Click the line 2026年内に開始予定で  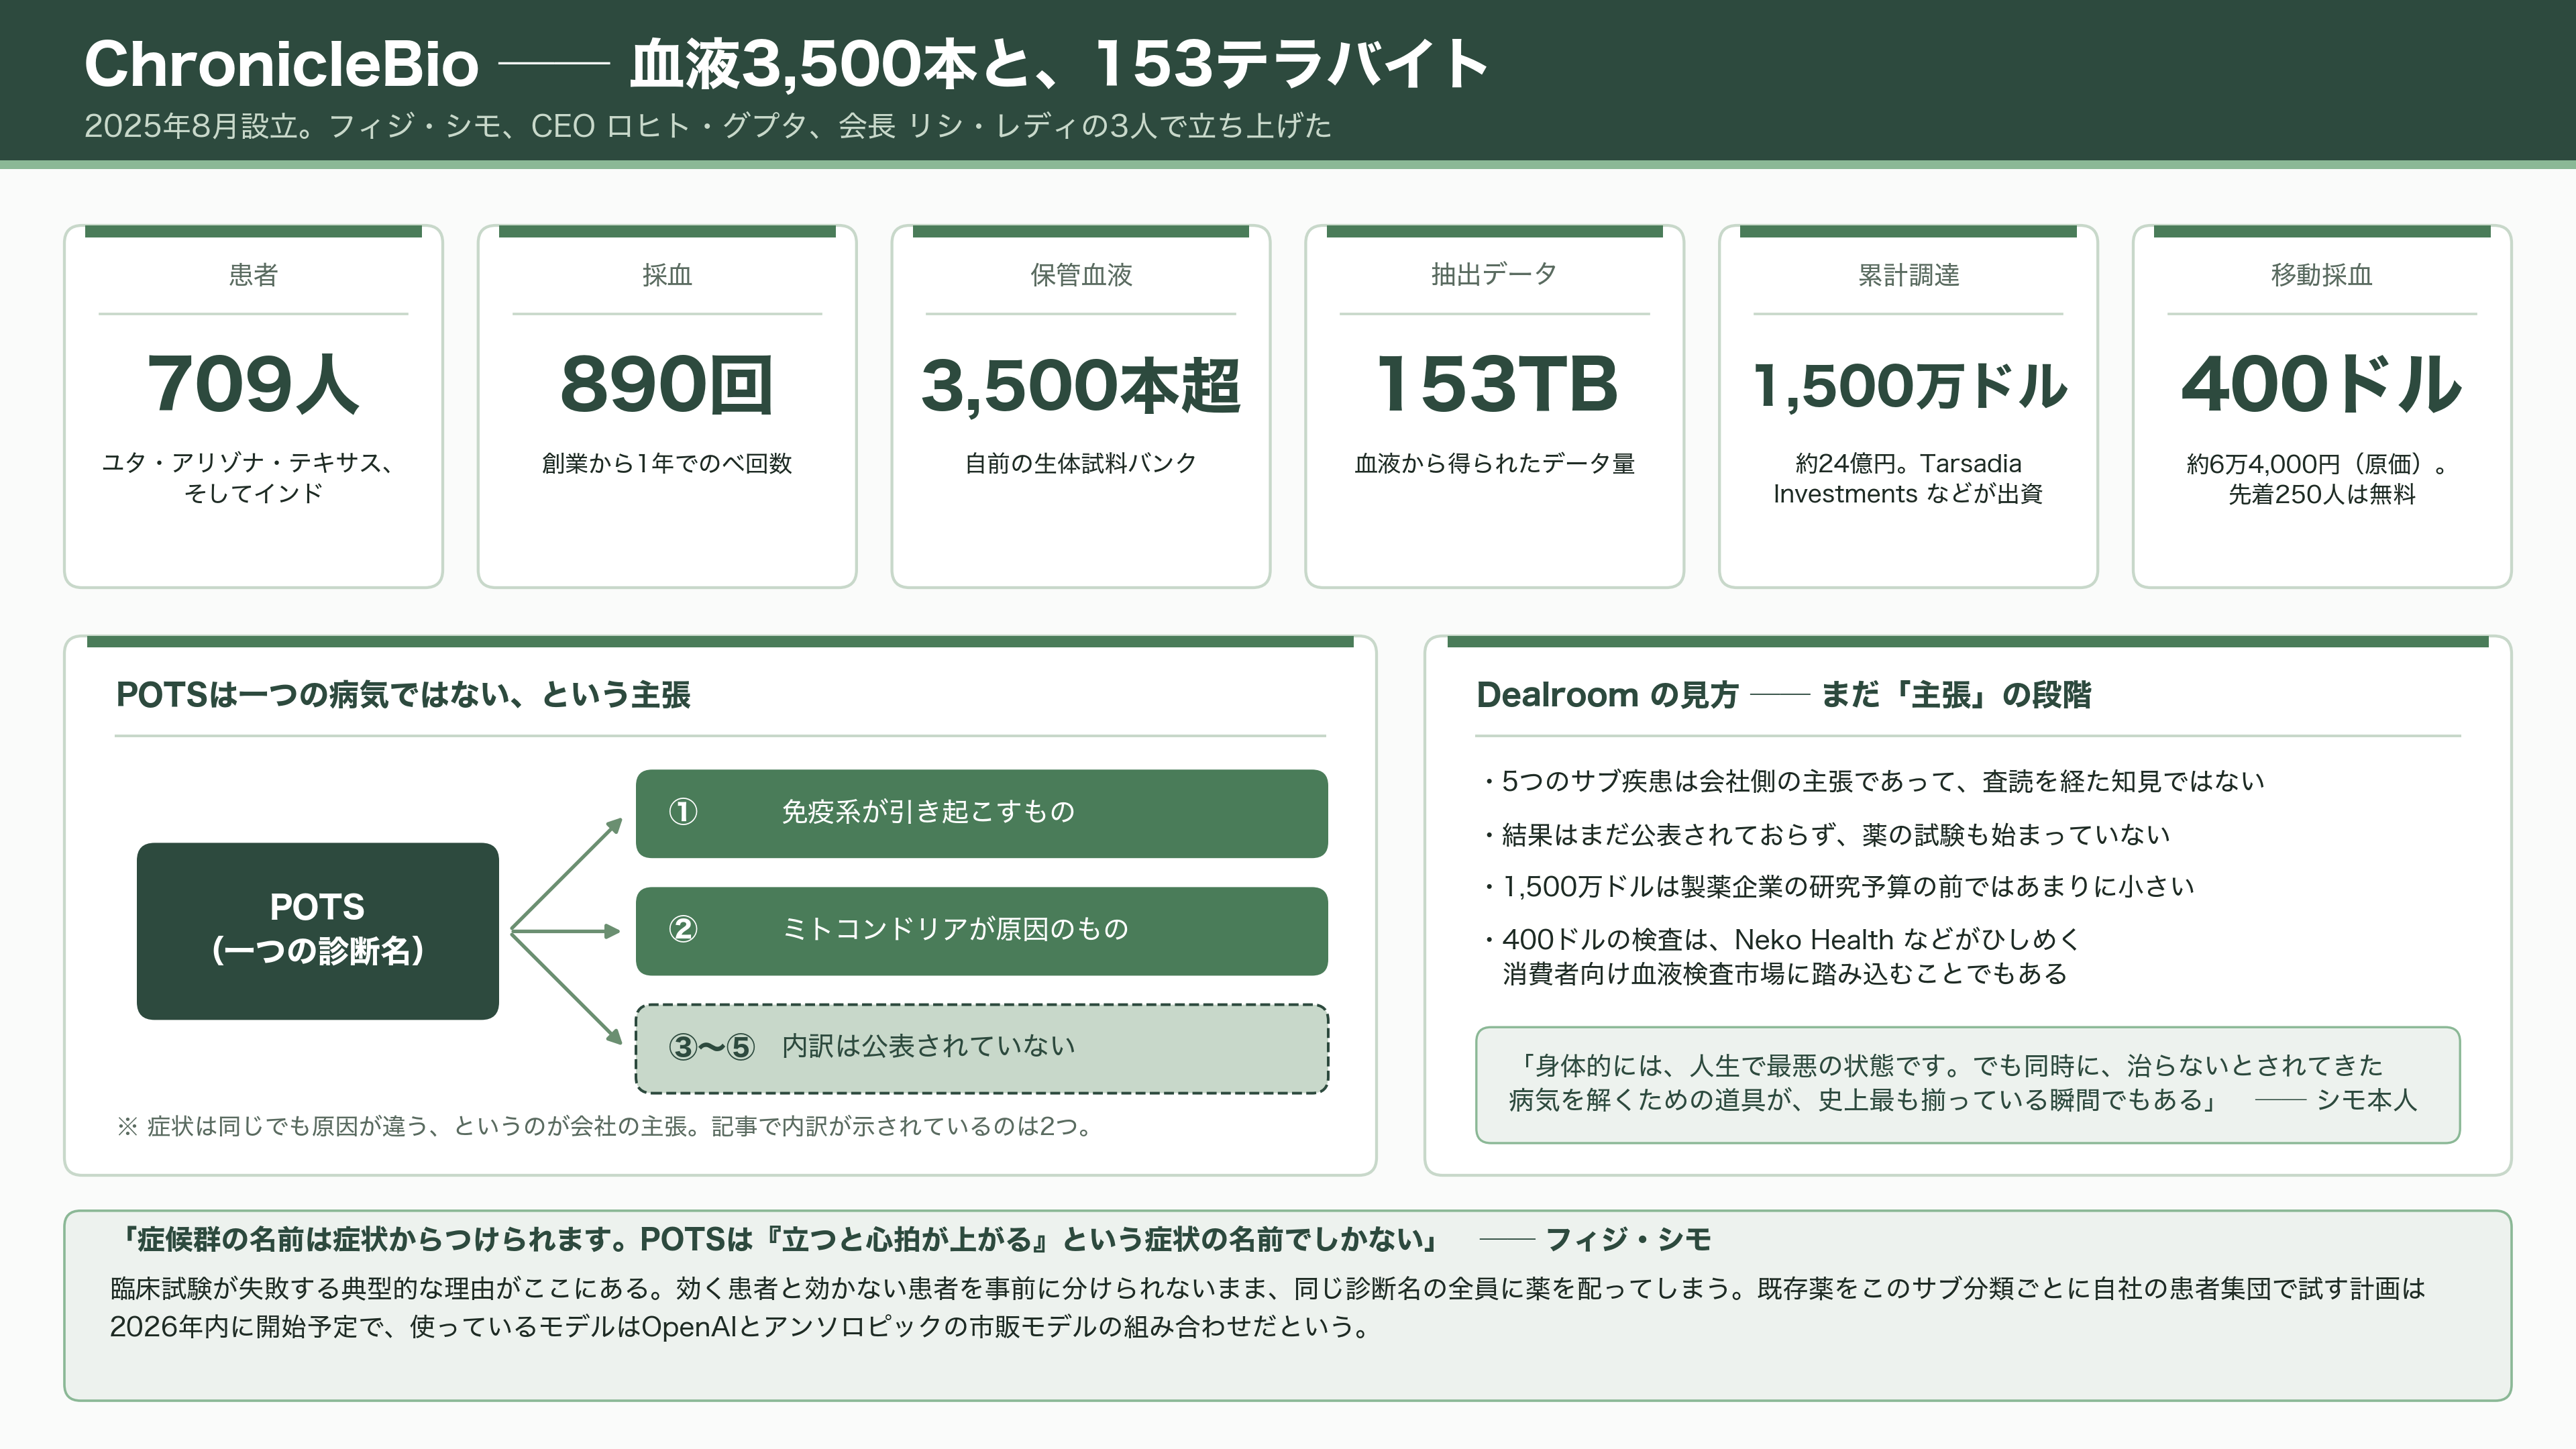pos(740,1327)
